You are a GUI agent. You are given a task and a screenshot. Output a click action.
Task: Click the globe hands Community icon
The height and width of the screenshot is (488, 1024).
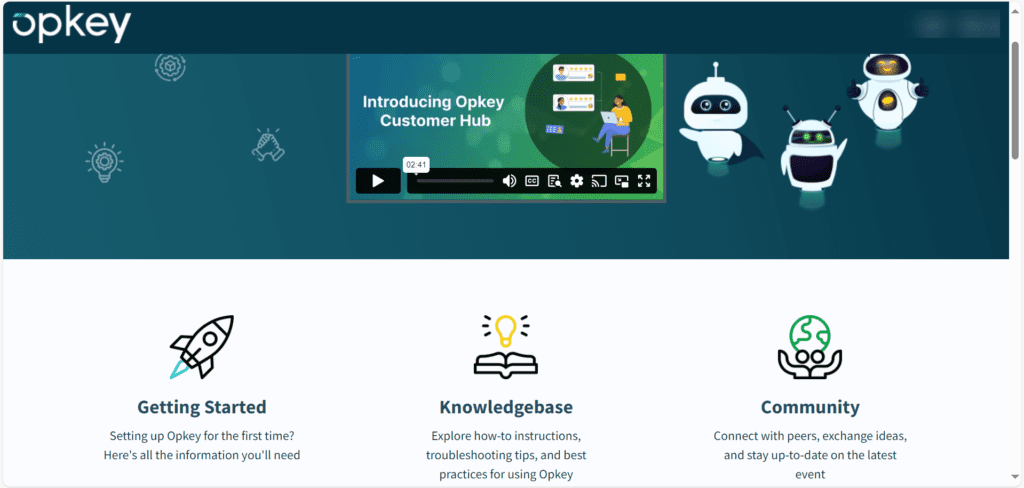click(x=810, y=346)
